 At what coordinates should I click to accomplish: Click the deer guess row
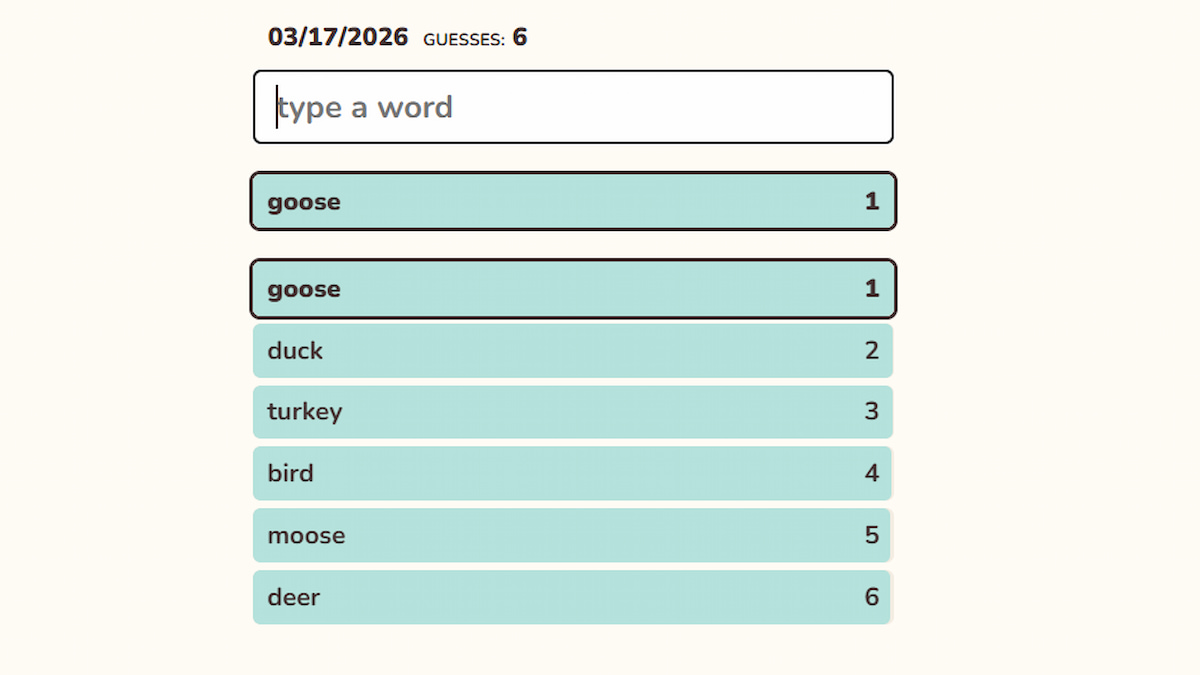(572, 597)
